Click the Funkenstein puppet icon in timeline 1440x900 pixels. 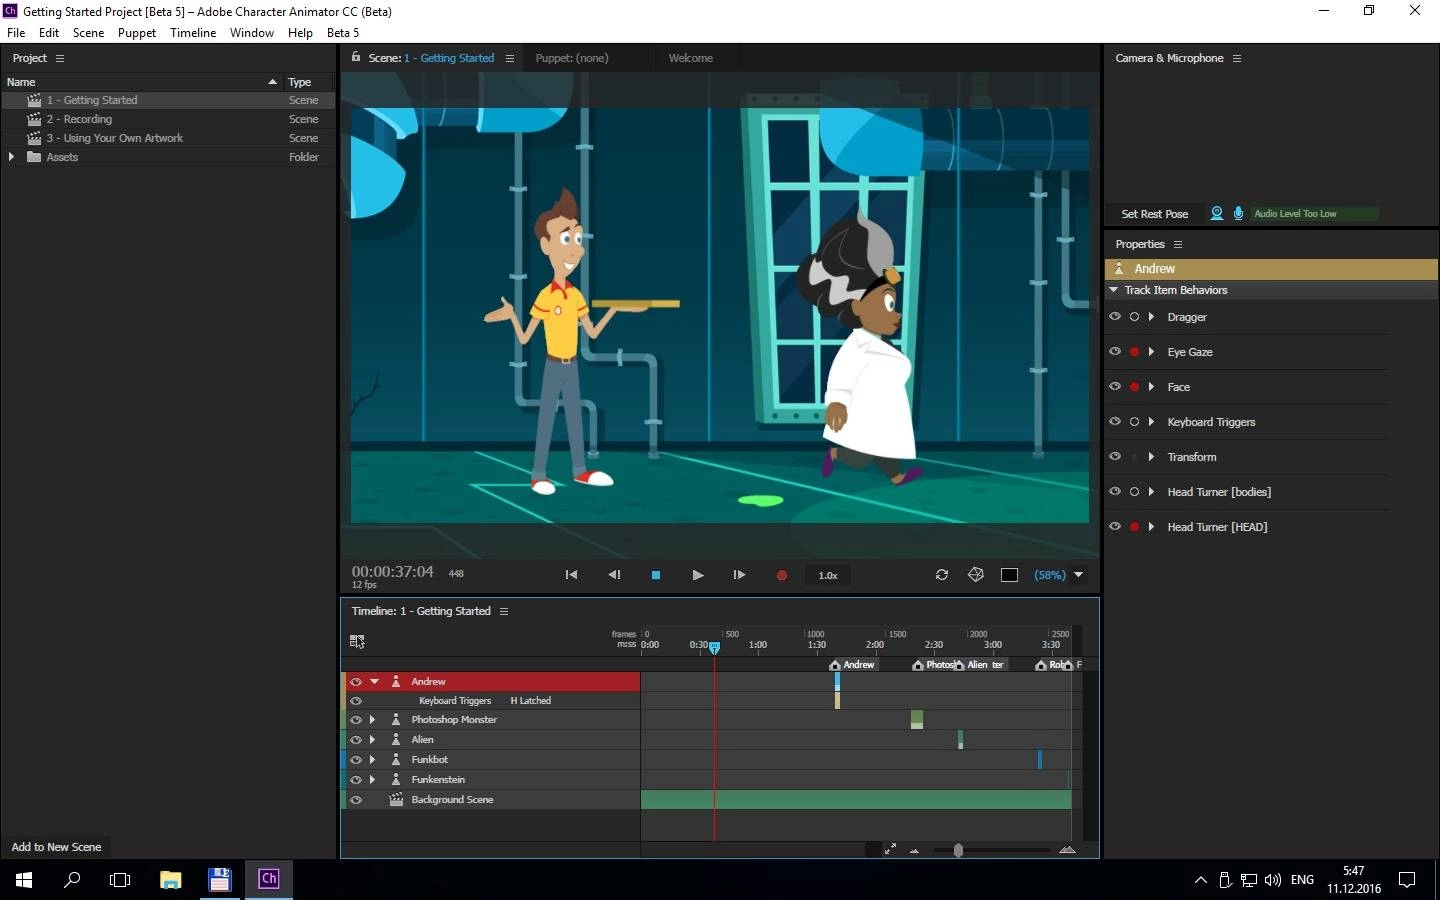(x=396, y=780)
